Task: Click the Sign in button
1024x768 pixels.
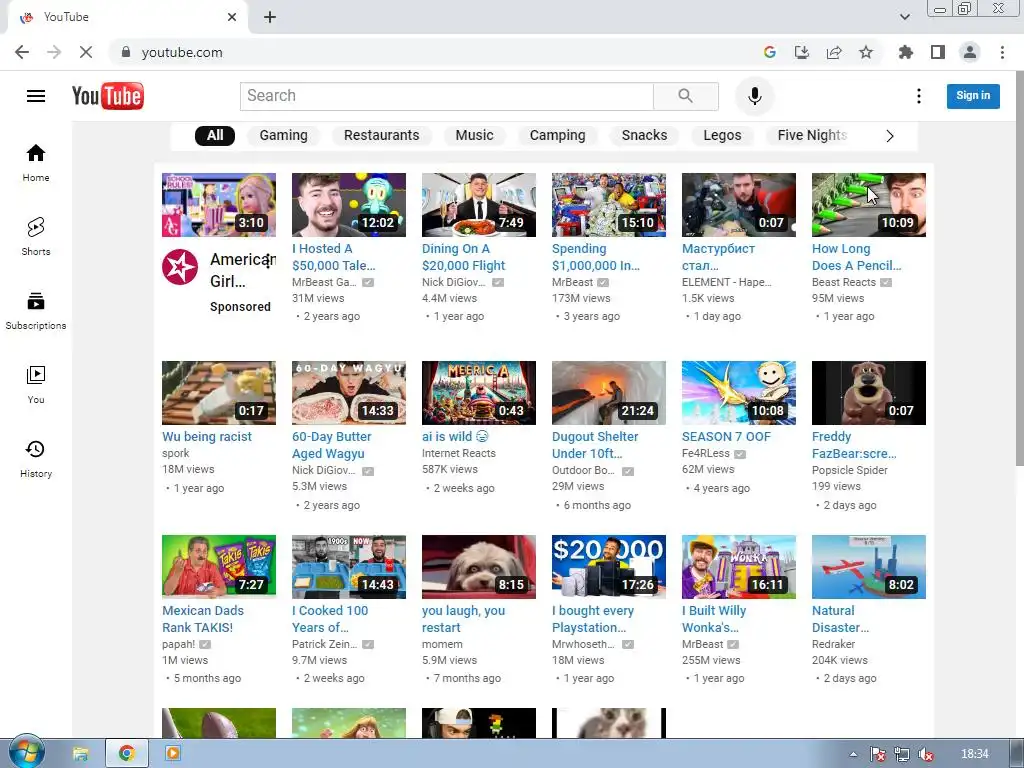Action: click(x=972, y=96)
